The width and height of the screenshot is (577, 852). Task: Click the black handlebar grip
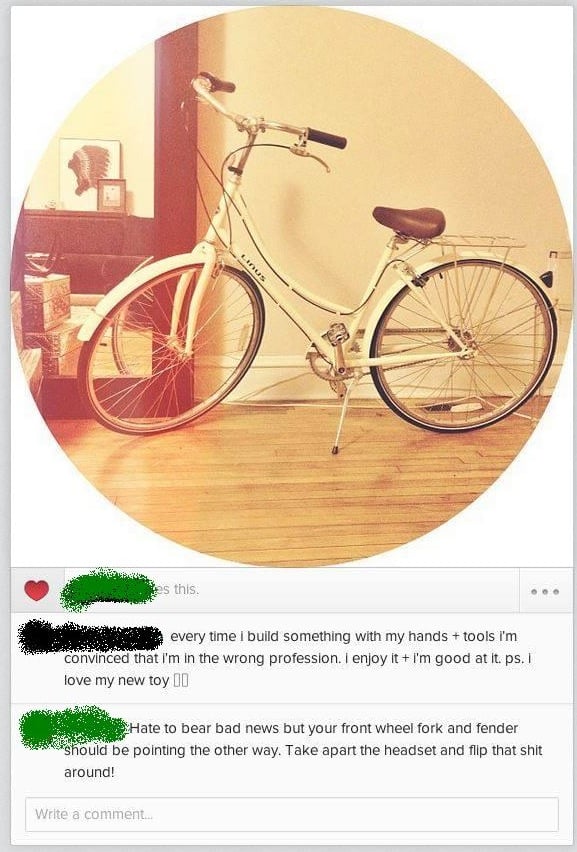pos(327,139)
